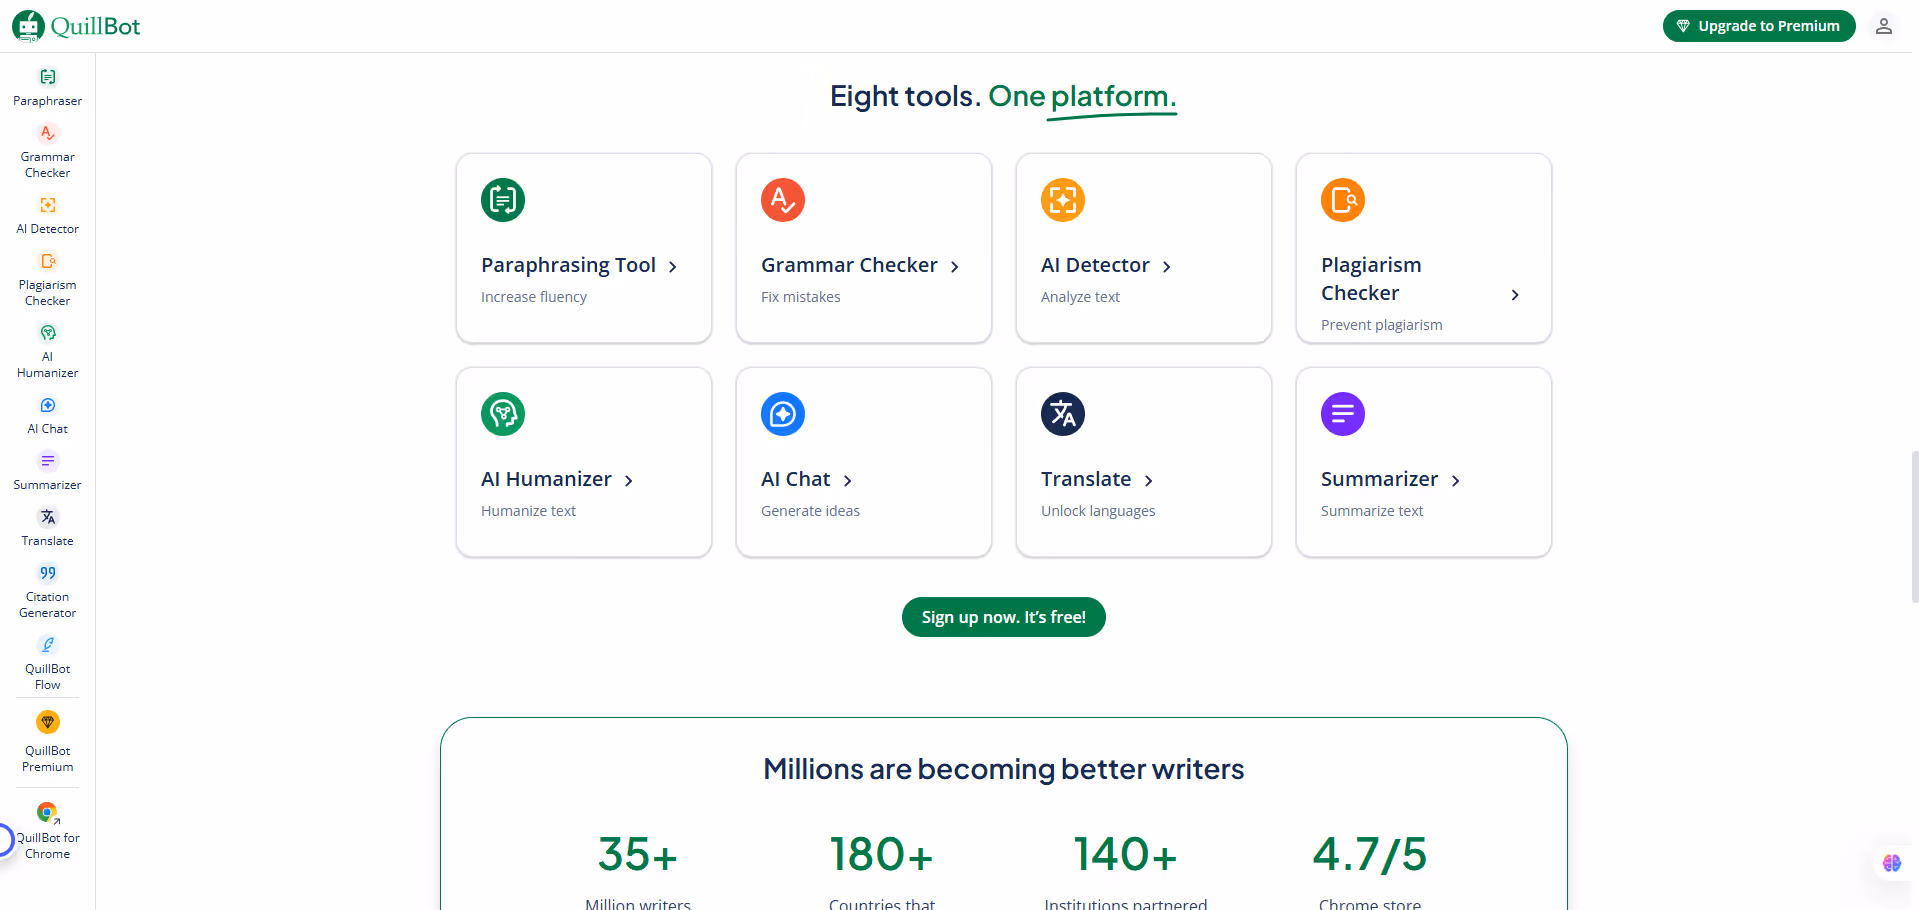1919x910 pixels.
Task: Open the AI Humanizer card title
Action: point(546,479)
